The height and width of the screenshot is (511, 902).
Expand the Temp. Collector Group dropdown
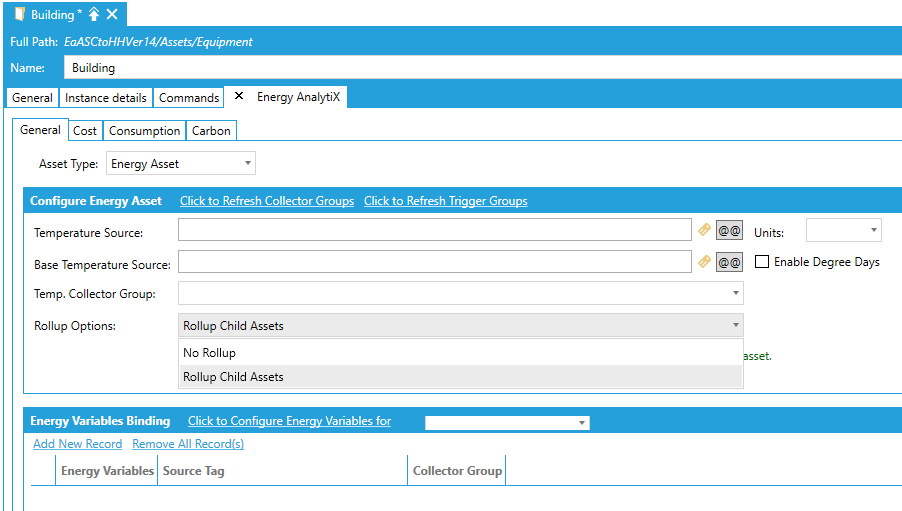tap(460, 294)
